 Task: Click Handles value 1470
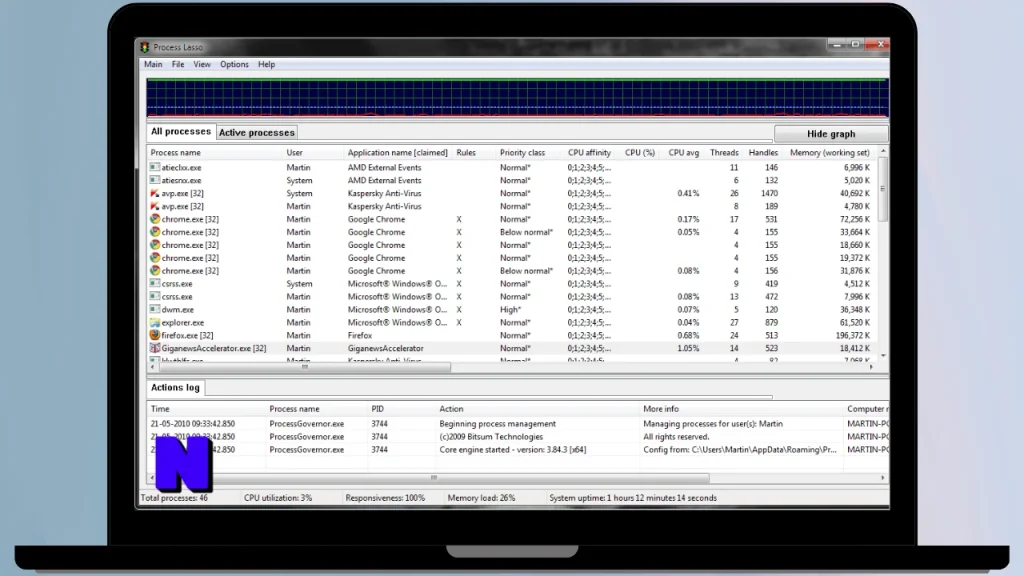(769, 193)
